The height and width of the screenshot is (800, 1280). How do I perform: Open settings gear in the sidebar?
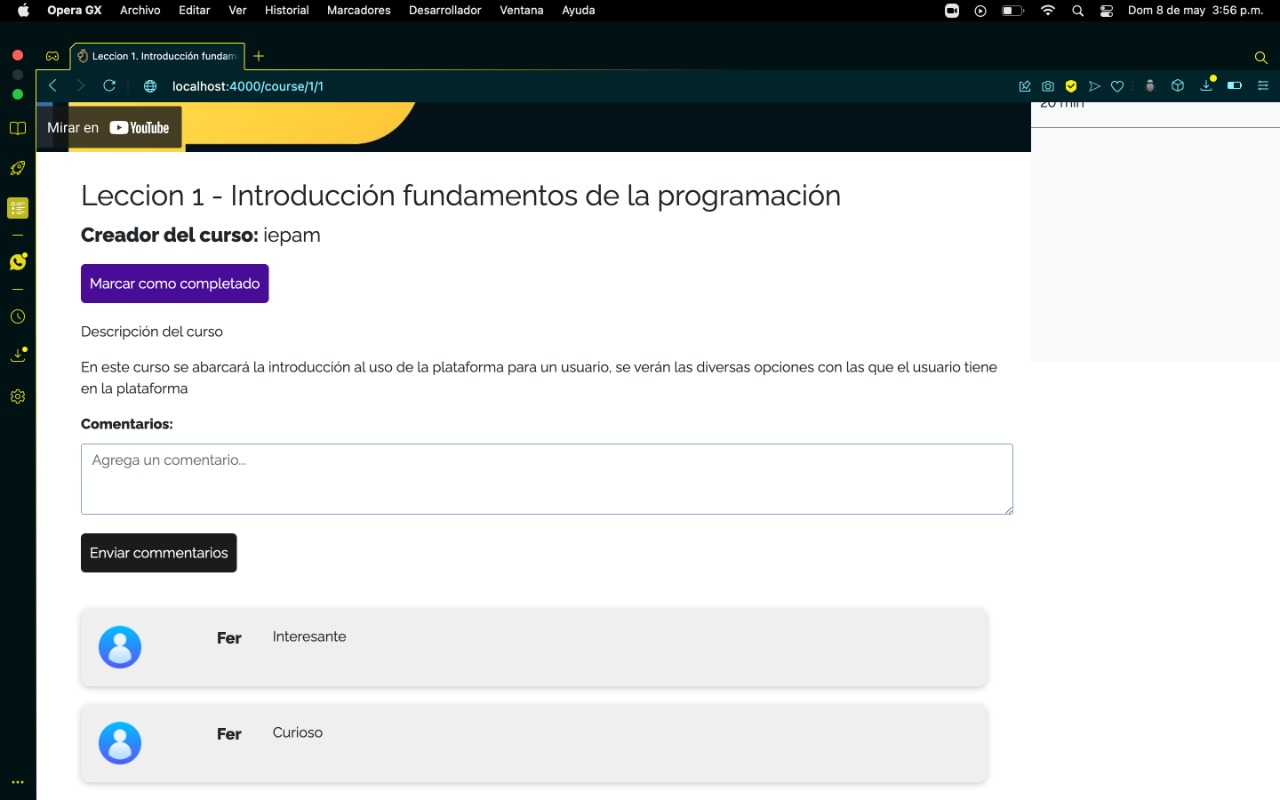pos(17,396)
